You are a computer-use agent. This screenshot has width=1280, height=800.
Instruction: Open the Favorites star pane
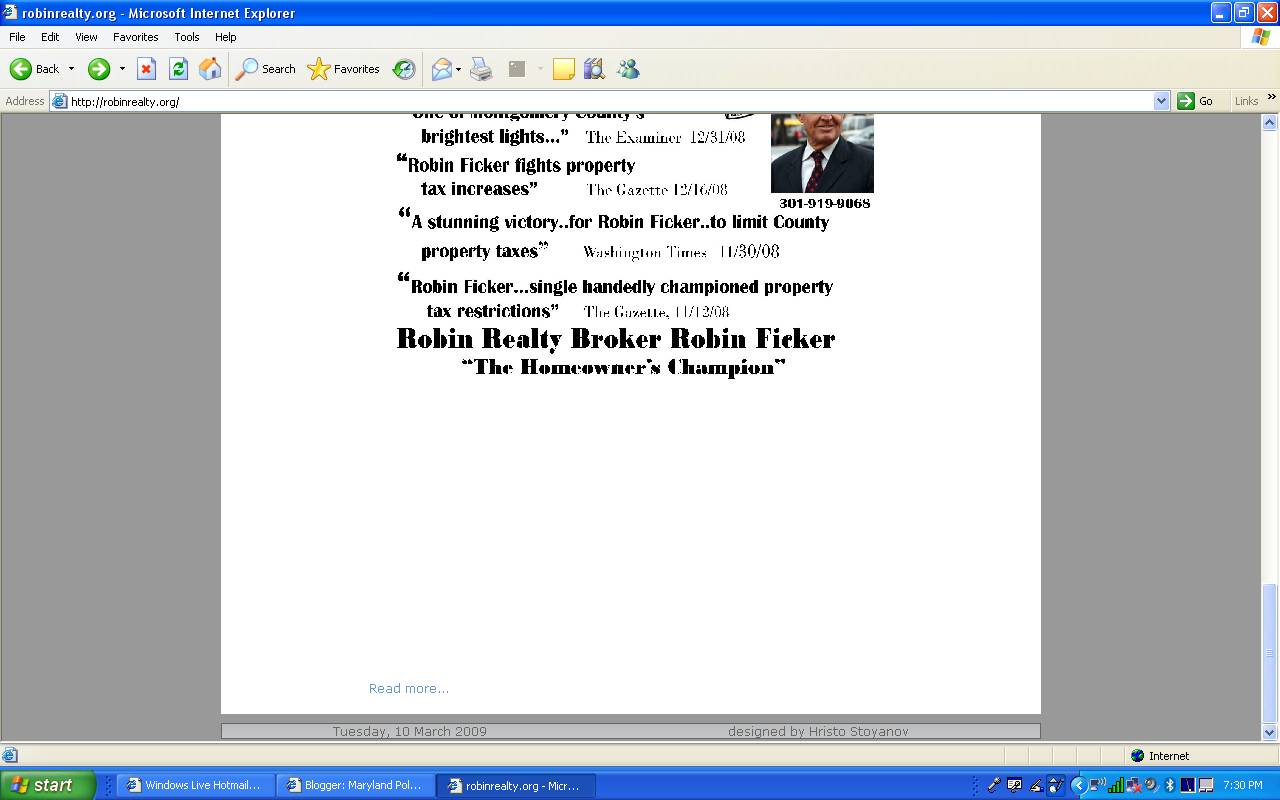(x=344, y=69)
